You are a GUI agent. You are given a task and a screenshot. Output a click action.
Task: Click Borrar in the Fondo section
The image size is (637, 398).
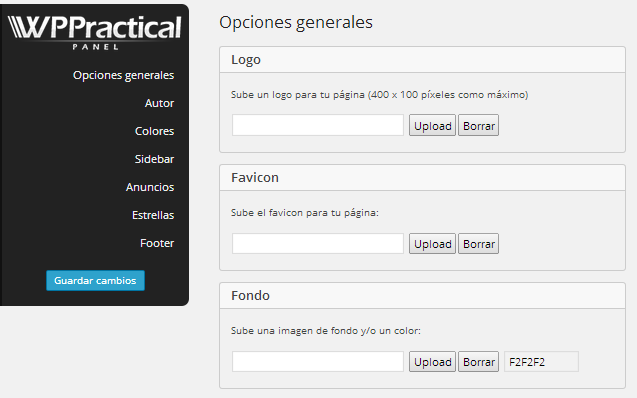click(479, 361)
